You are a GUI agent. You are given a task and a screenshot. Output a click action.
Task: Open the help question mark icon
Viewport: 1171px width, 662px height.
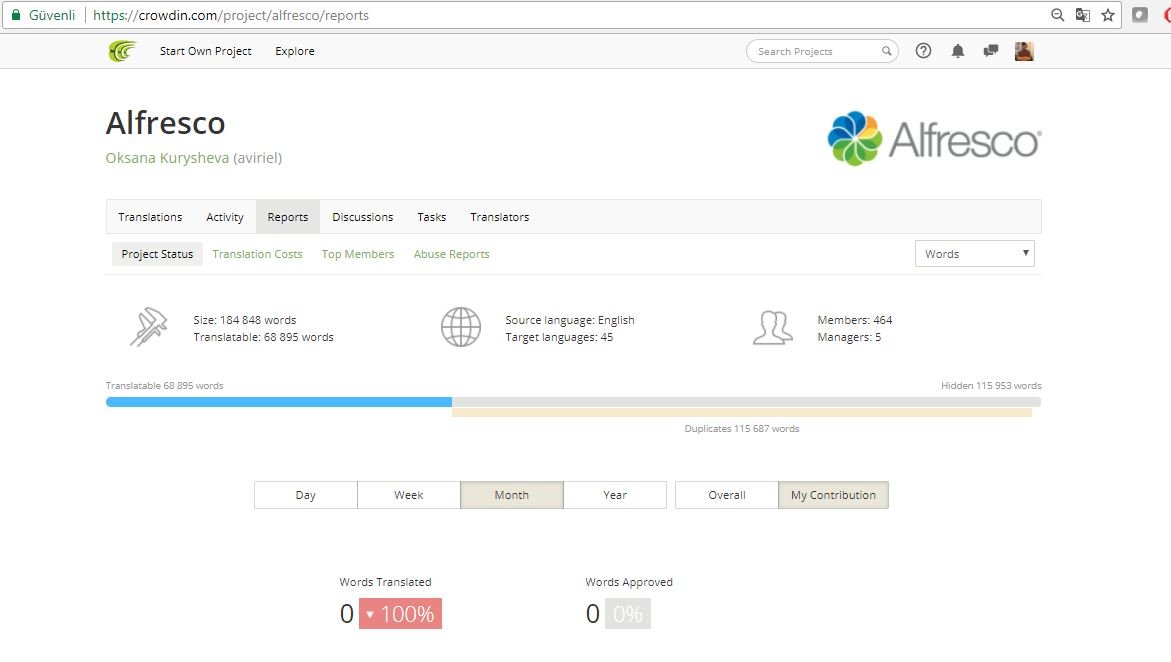(923, 51)
